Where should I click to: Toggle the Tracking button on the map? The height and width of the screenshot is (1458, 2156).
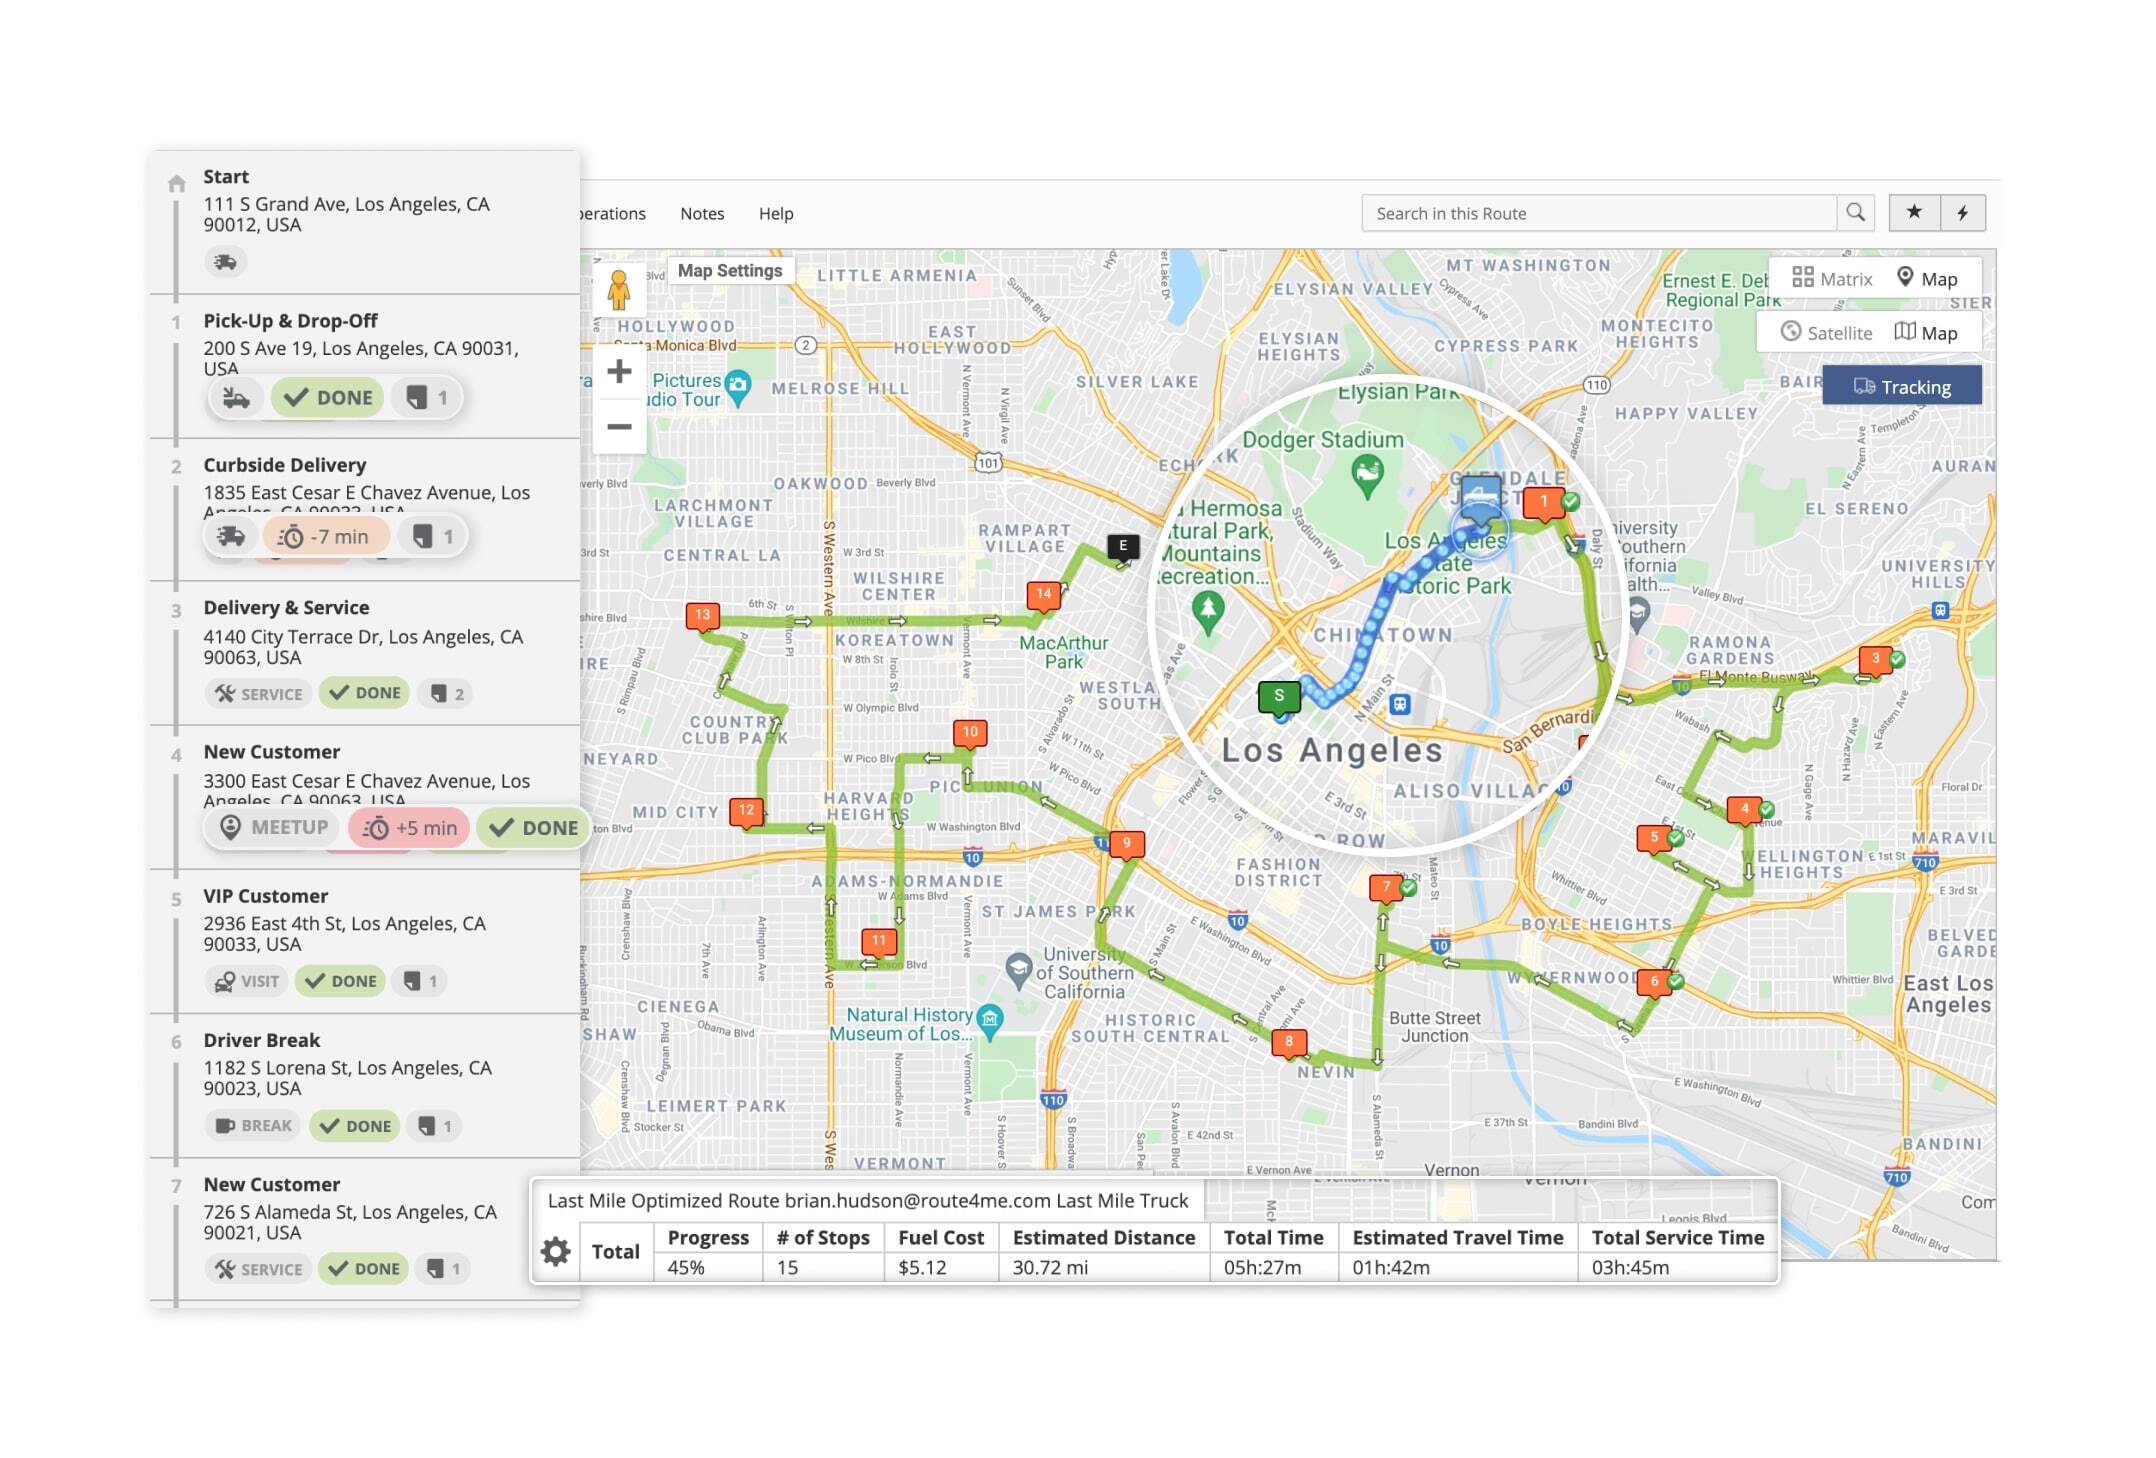pyautogui.click(x=1907, y=386)
